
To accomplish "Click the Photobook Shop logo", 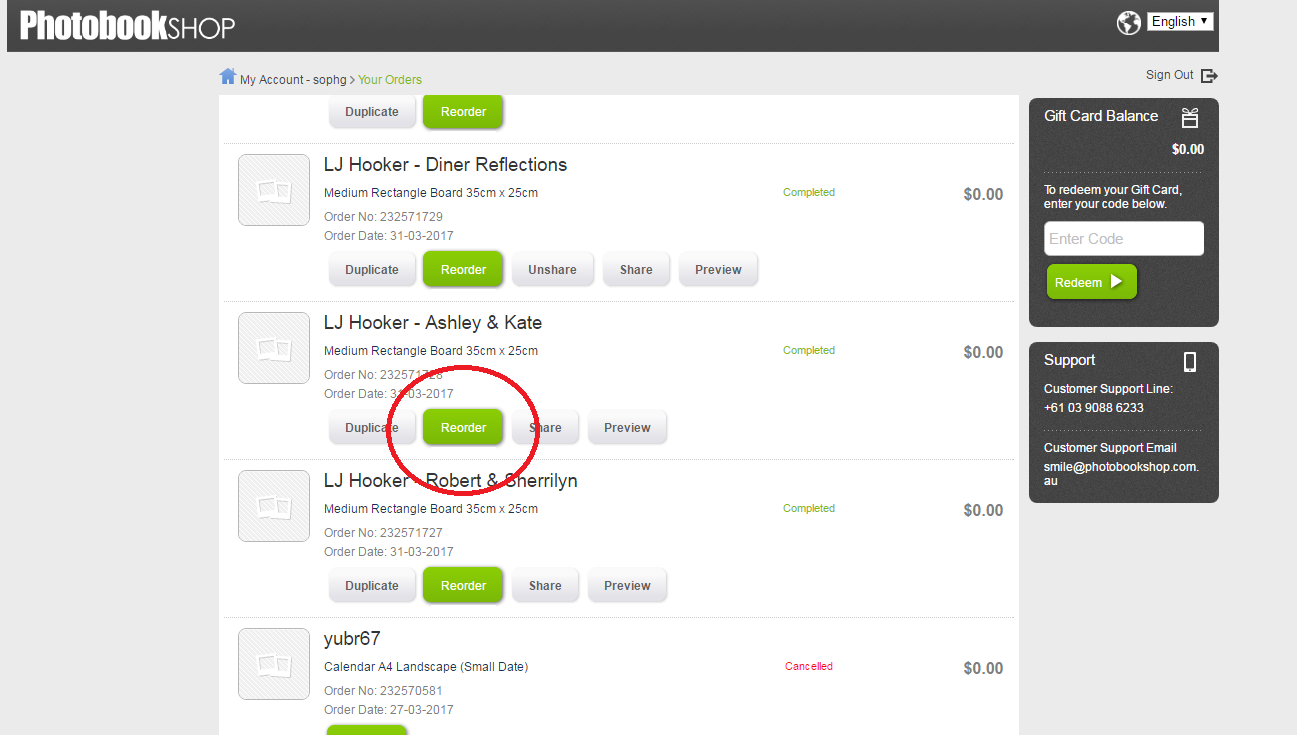I will tap(127, 25).
